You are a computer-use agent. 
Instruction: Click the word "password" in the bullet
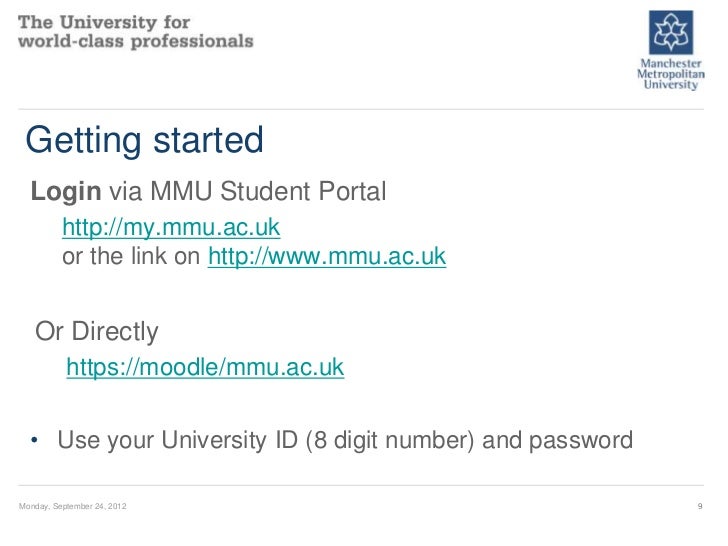tap(583, 441)
